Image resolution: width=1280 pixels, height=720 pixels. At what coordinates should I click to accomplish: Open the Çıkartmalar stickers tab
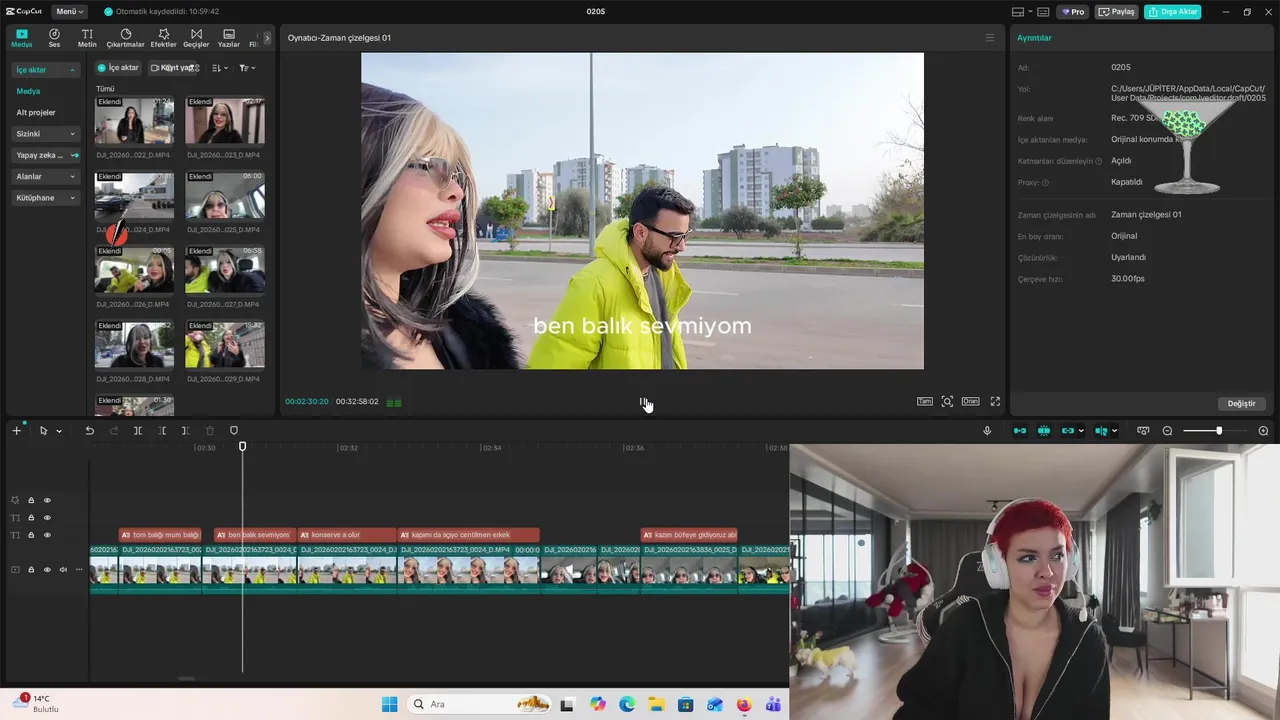click(x=126, y=38)
